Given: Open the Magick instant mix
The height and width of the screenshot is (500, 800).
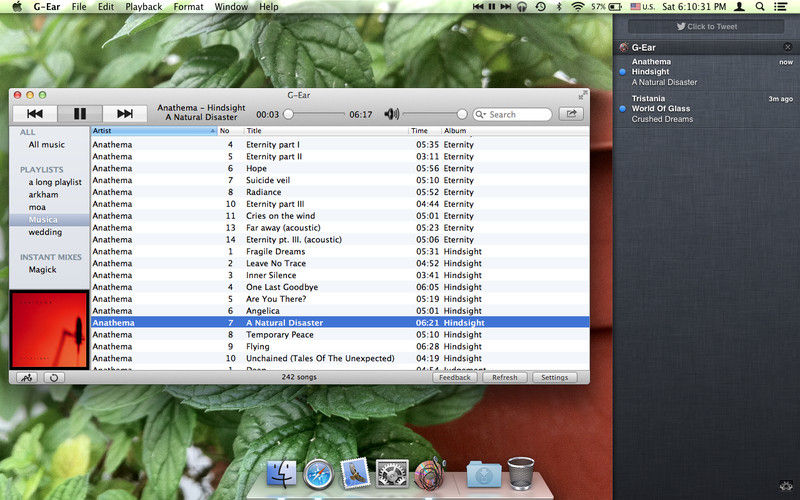Looking at the screenshot, I should pos(43,269).
